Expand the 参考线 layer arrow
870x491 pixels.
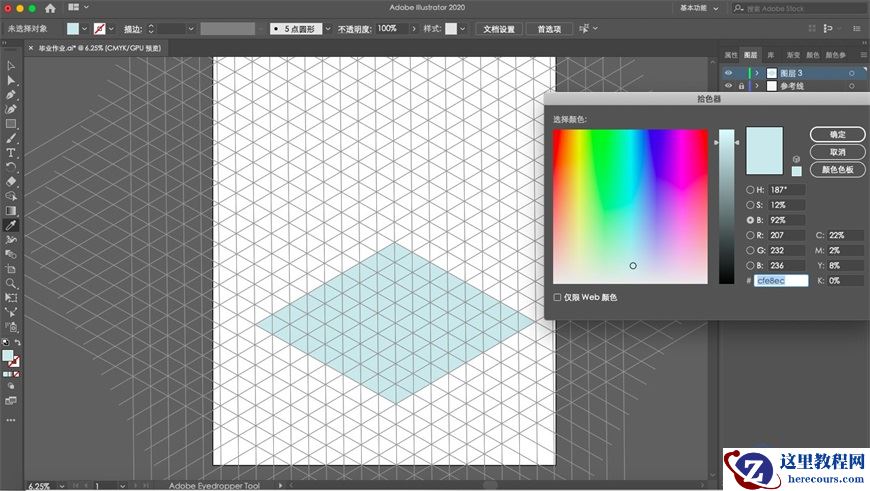(x=757, y=86)
